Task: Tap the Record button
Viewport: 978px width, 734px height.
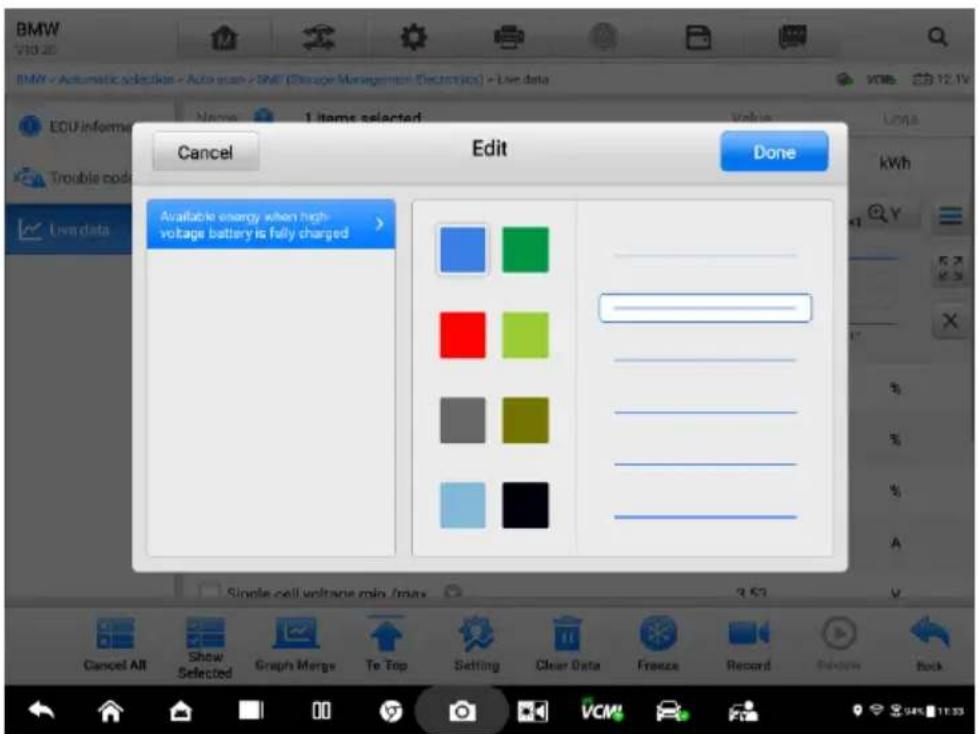Action: click(748, 645)
